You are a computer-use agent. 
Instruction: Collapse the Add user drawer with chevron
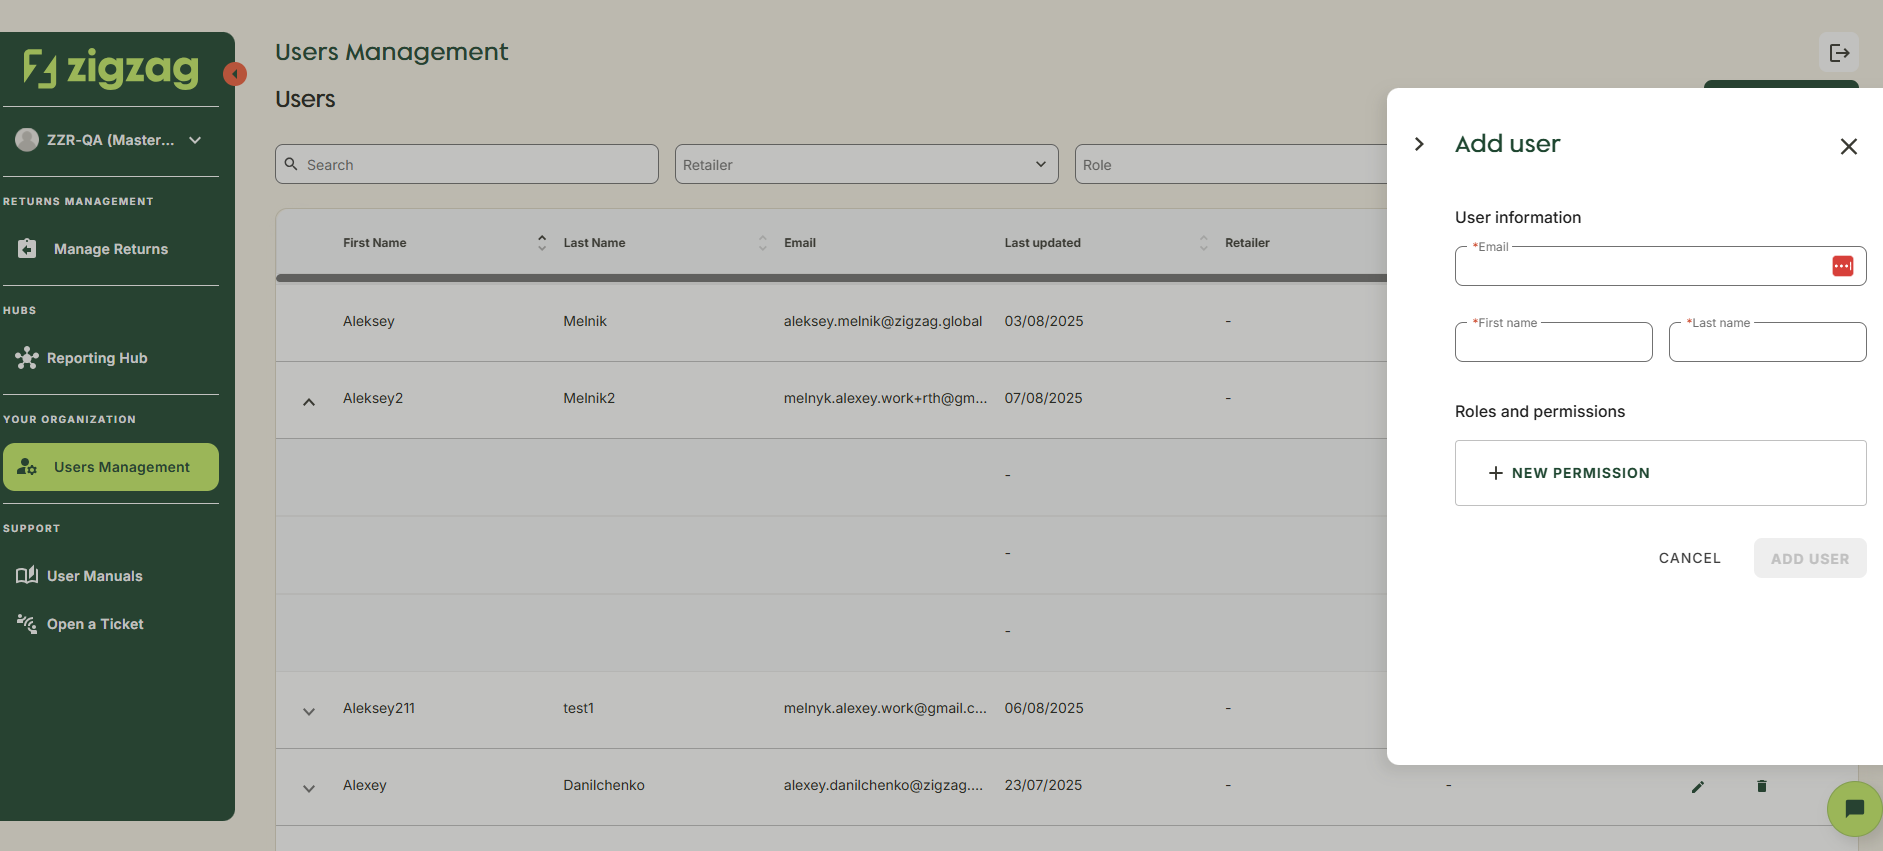pos(1419,144)
